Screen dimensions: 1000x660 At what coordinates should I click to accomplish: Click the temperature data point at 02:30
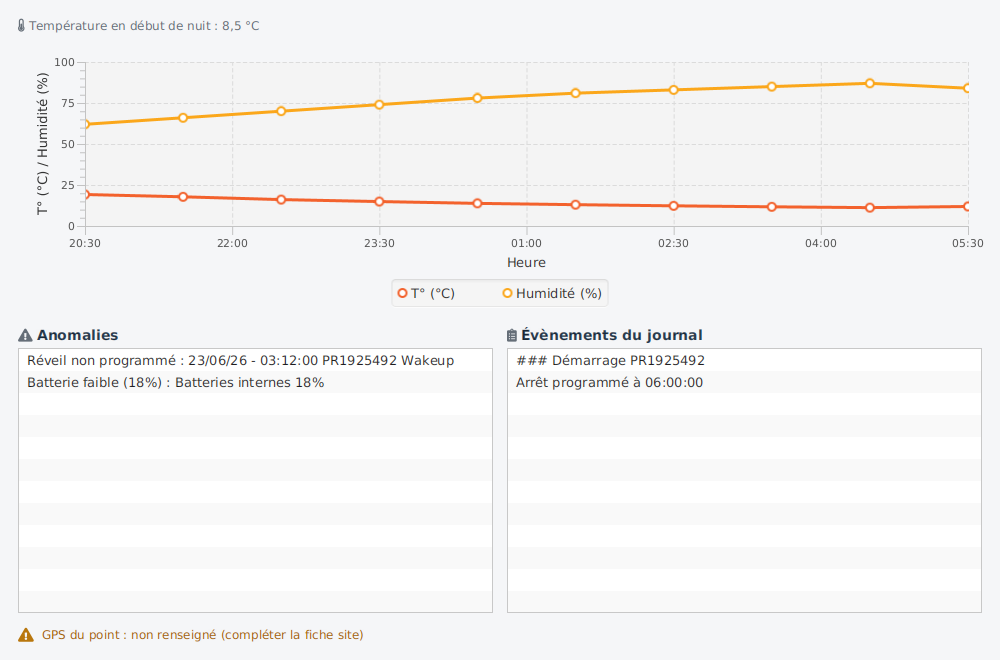pyautogui.click(x=673, y=206)
